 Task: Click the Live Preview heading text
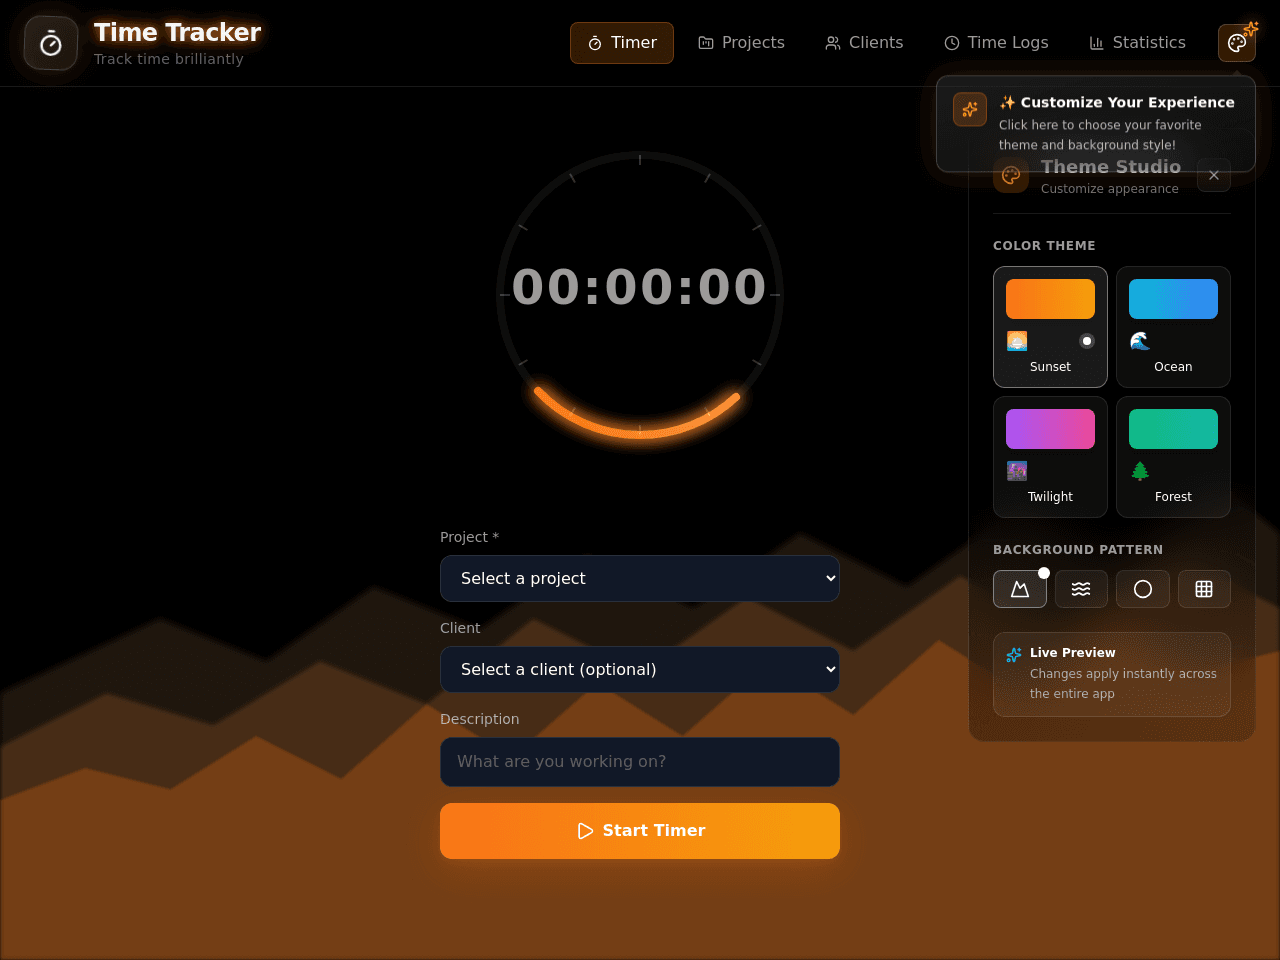(x=1072, y=653)
